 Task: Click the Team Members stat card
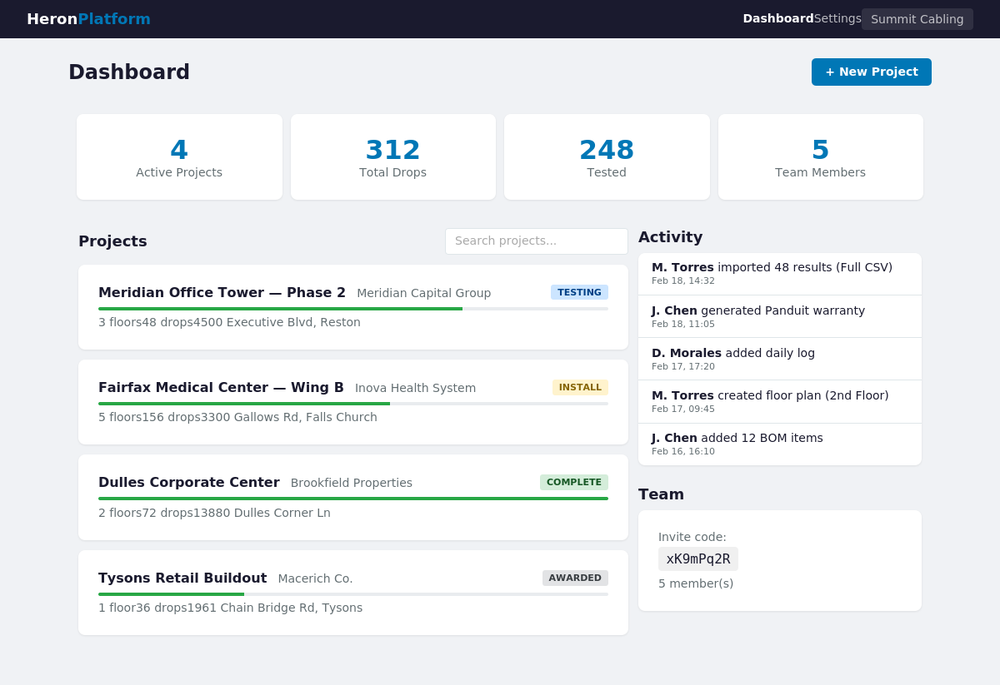tap(820, 156)
